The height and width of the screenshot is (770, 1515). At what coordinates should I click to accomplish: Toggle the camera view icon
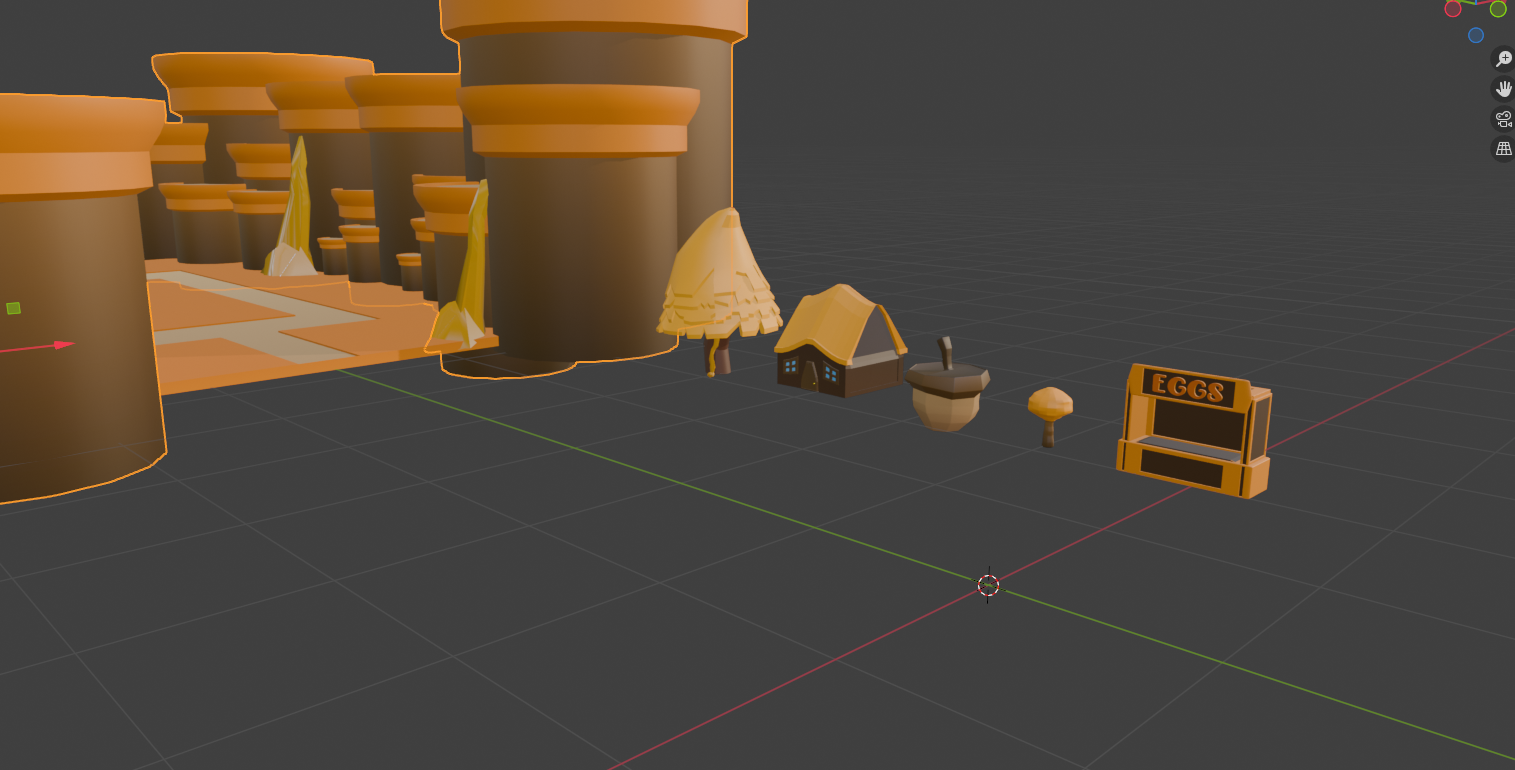(x=1503, y=119)
